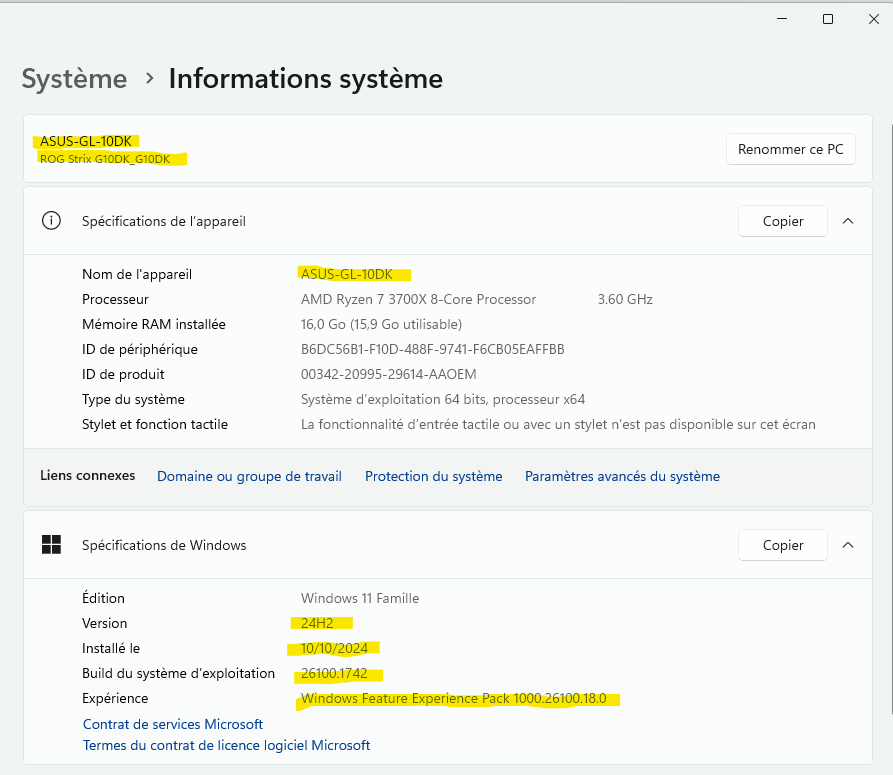Click Renommer ce PC button
Screen dimensions: 893x775
coord(790,149)
